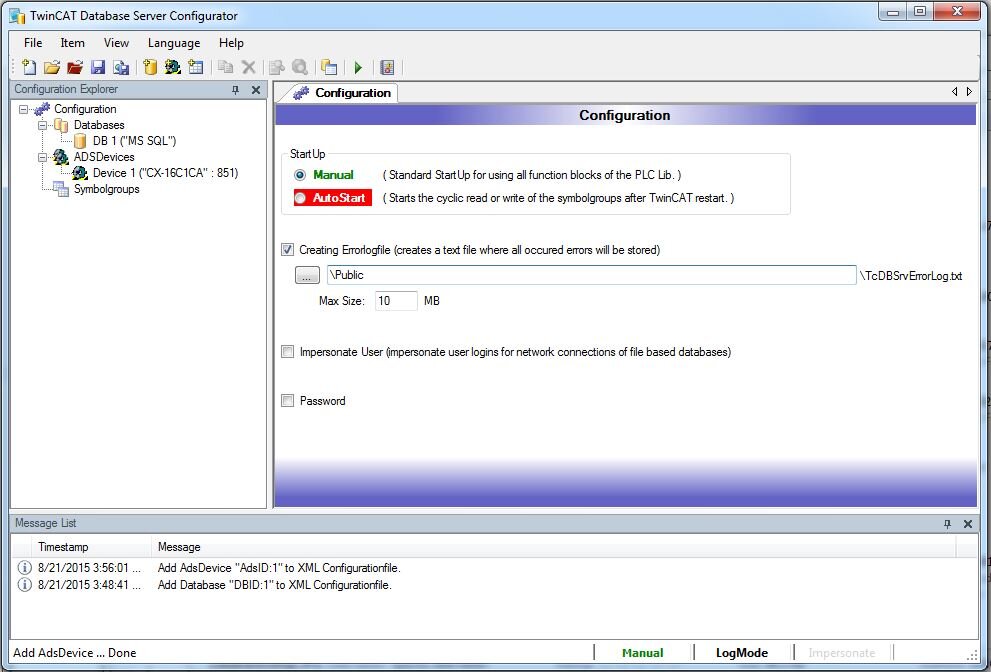Click the yellow Open folder toolbar icon
The width and height of the screenshot is (991, 672).
point(52,67)
